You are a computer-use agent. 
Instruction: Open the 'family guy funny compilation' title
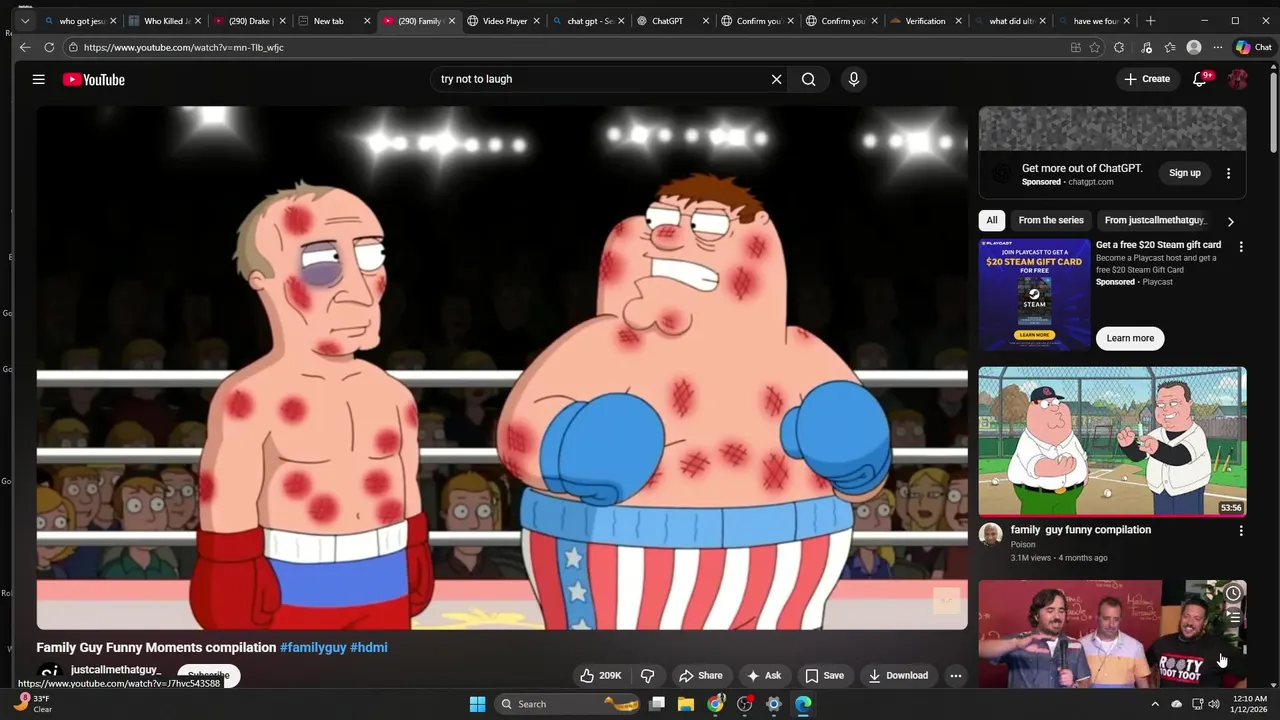pos(1080,530)
